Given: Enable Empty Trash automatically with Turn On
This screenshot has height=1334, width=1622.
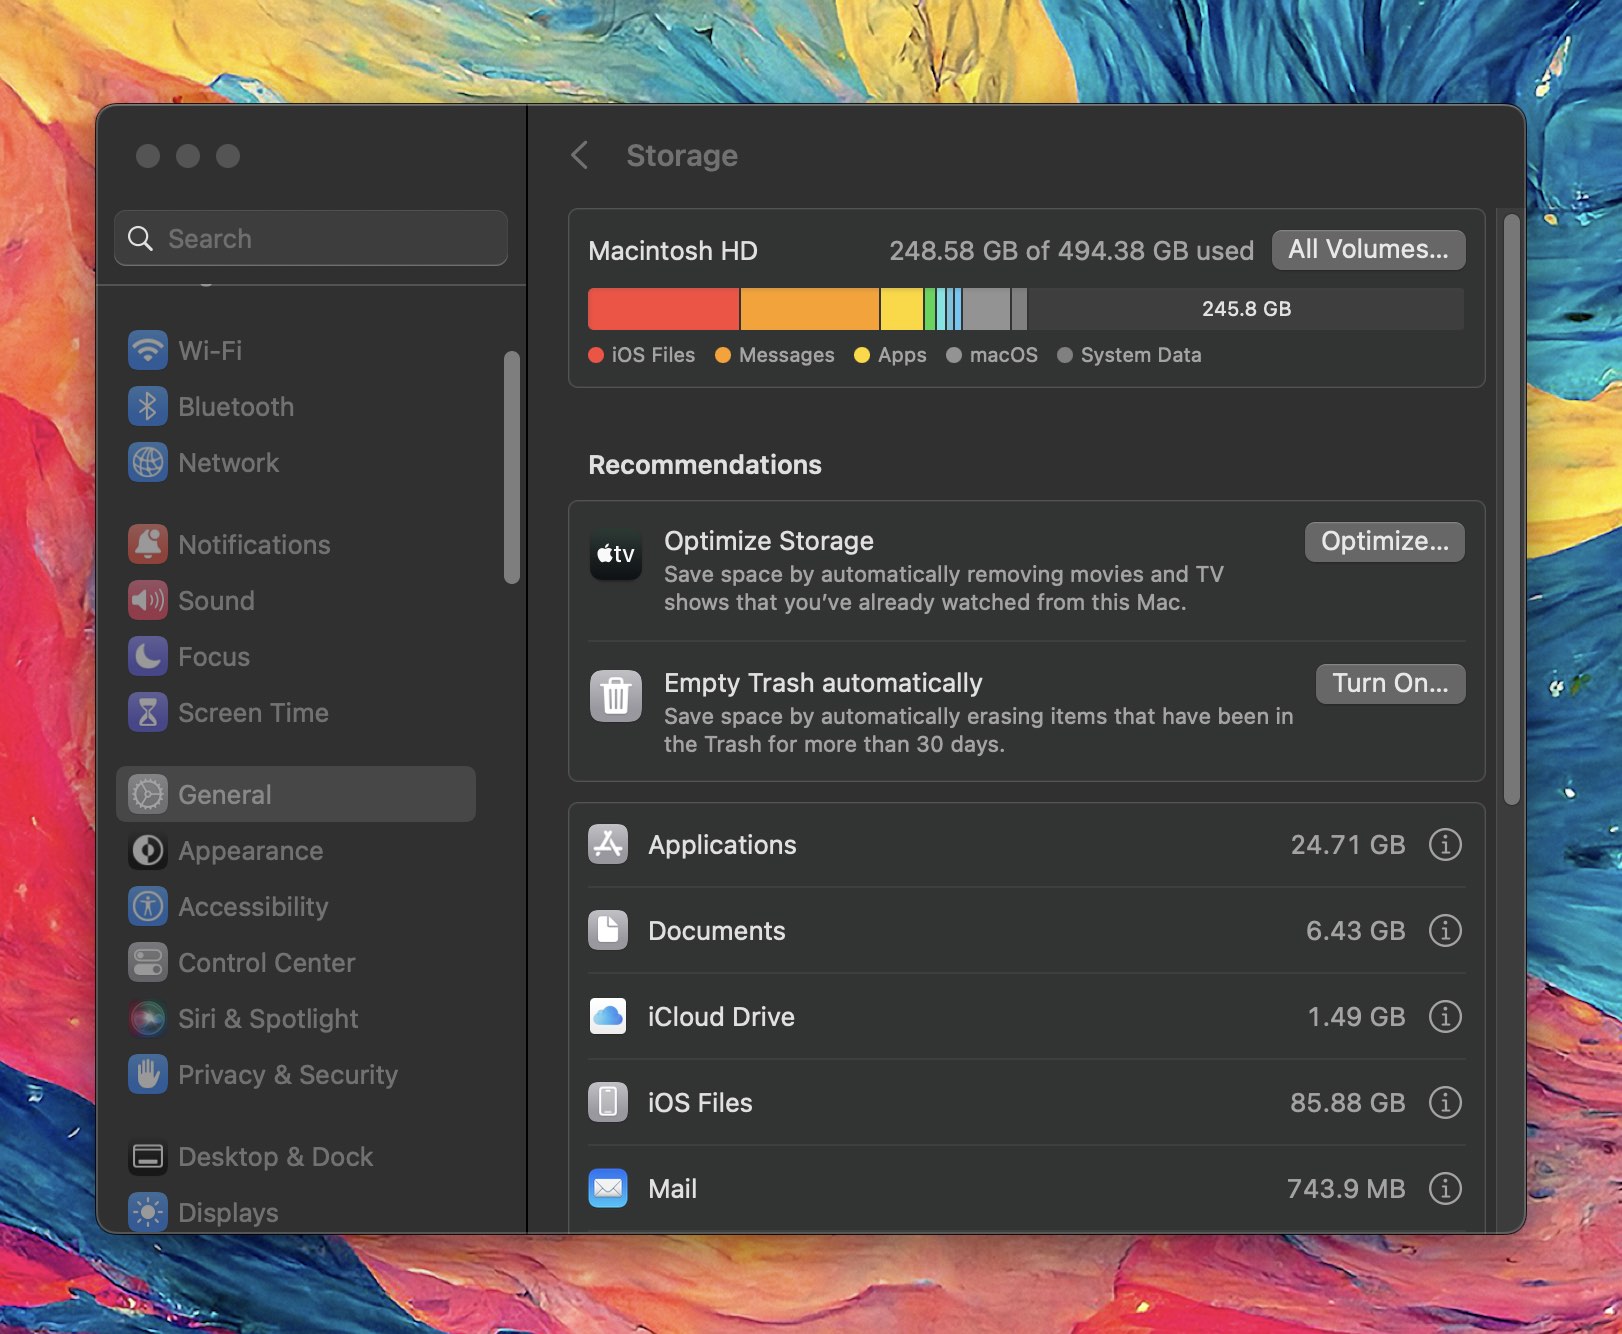Looking at the screenshot, I should [1390, 683].
